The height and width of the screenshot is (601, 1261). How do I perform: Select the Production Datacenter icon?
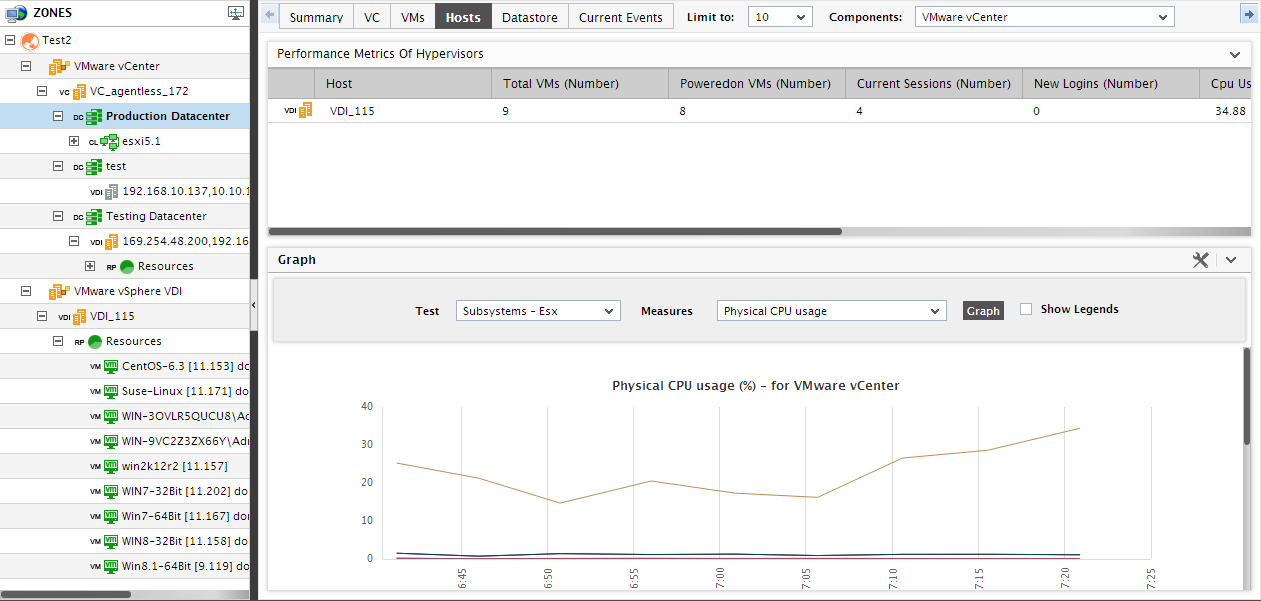94,116
